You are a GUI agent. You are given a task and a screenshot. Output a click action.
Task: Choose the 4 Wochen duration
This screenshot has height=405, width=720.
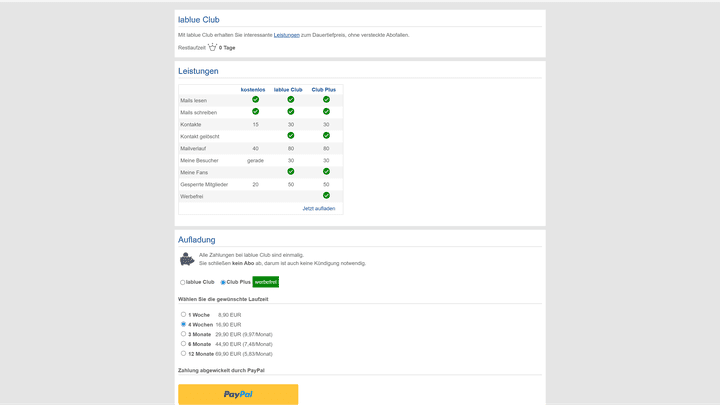tap(183, 324)
